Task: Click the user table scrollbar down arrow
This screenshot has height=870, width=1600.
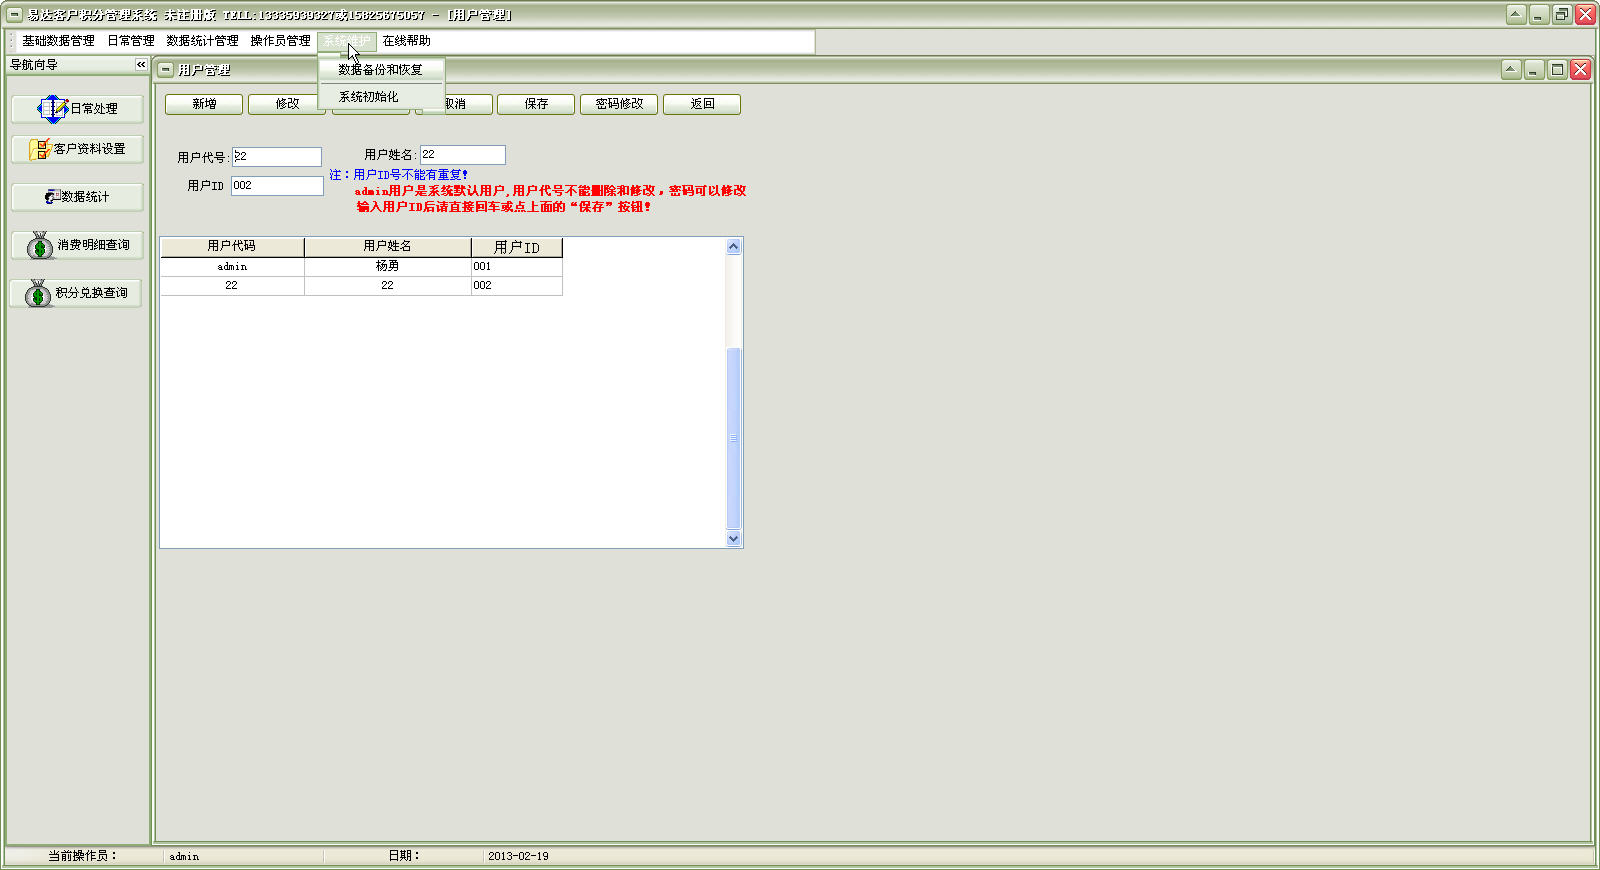Action: 733,538
